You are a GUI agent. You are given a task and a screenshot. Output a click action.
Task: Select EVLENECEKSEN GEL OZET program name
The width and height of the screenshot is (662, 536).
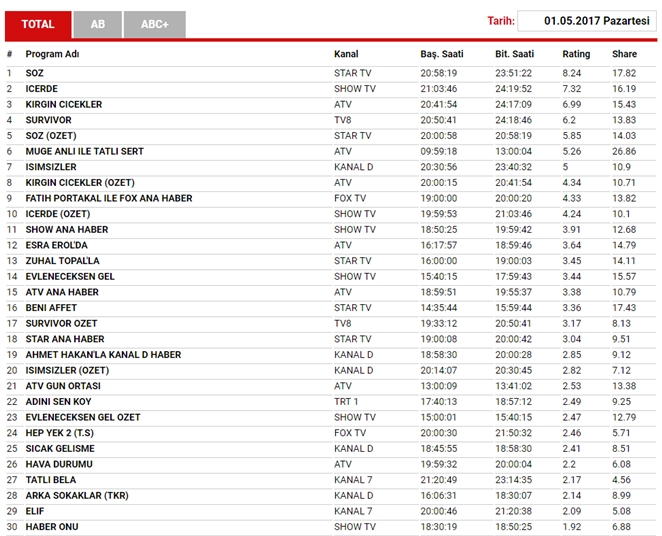click(x=83, y=417)
